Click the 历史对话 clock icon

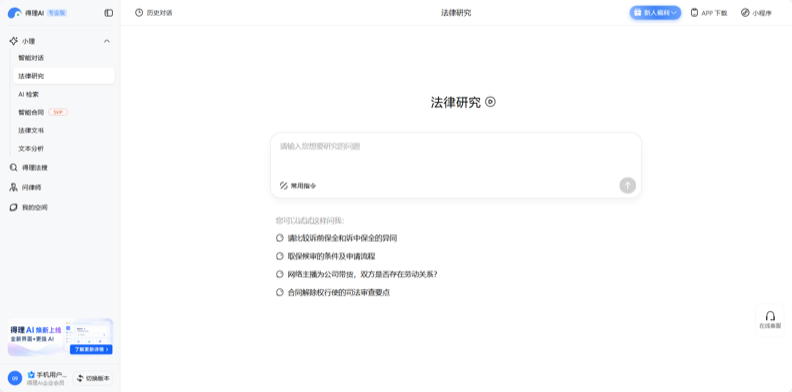pyautogui.click(x=139, y=13)
